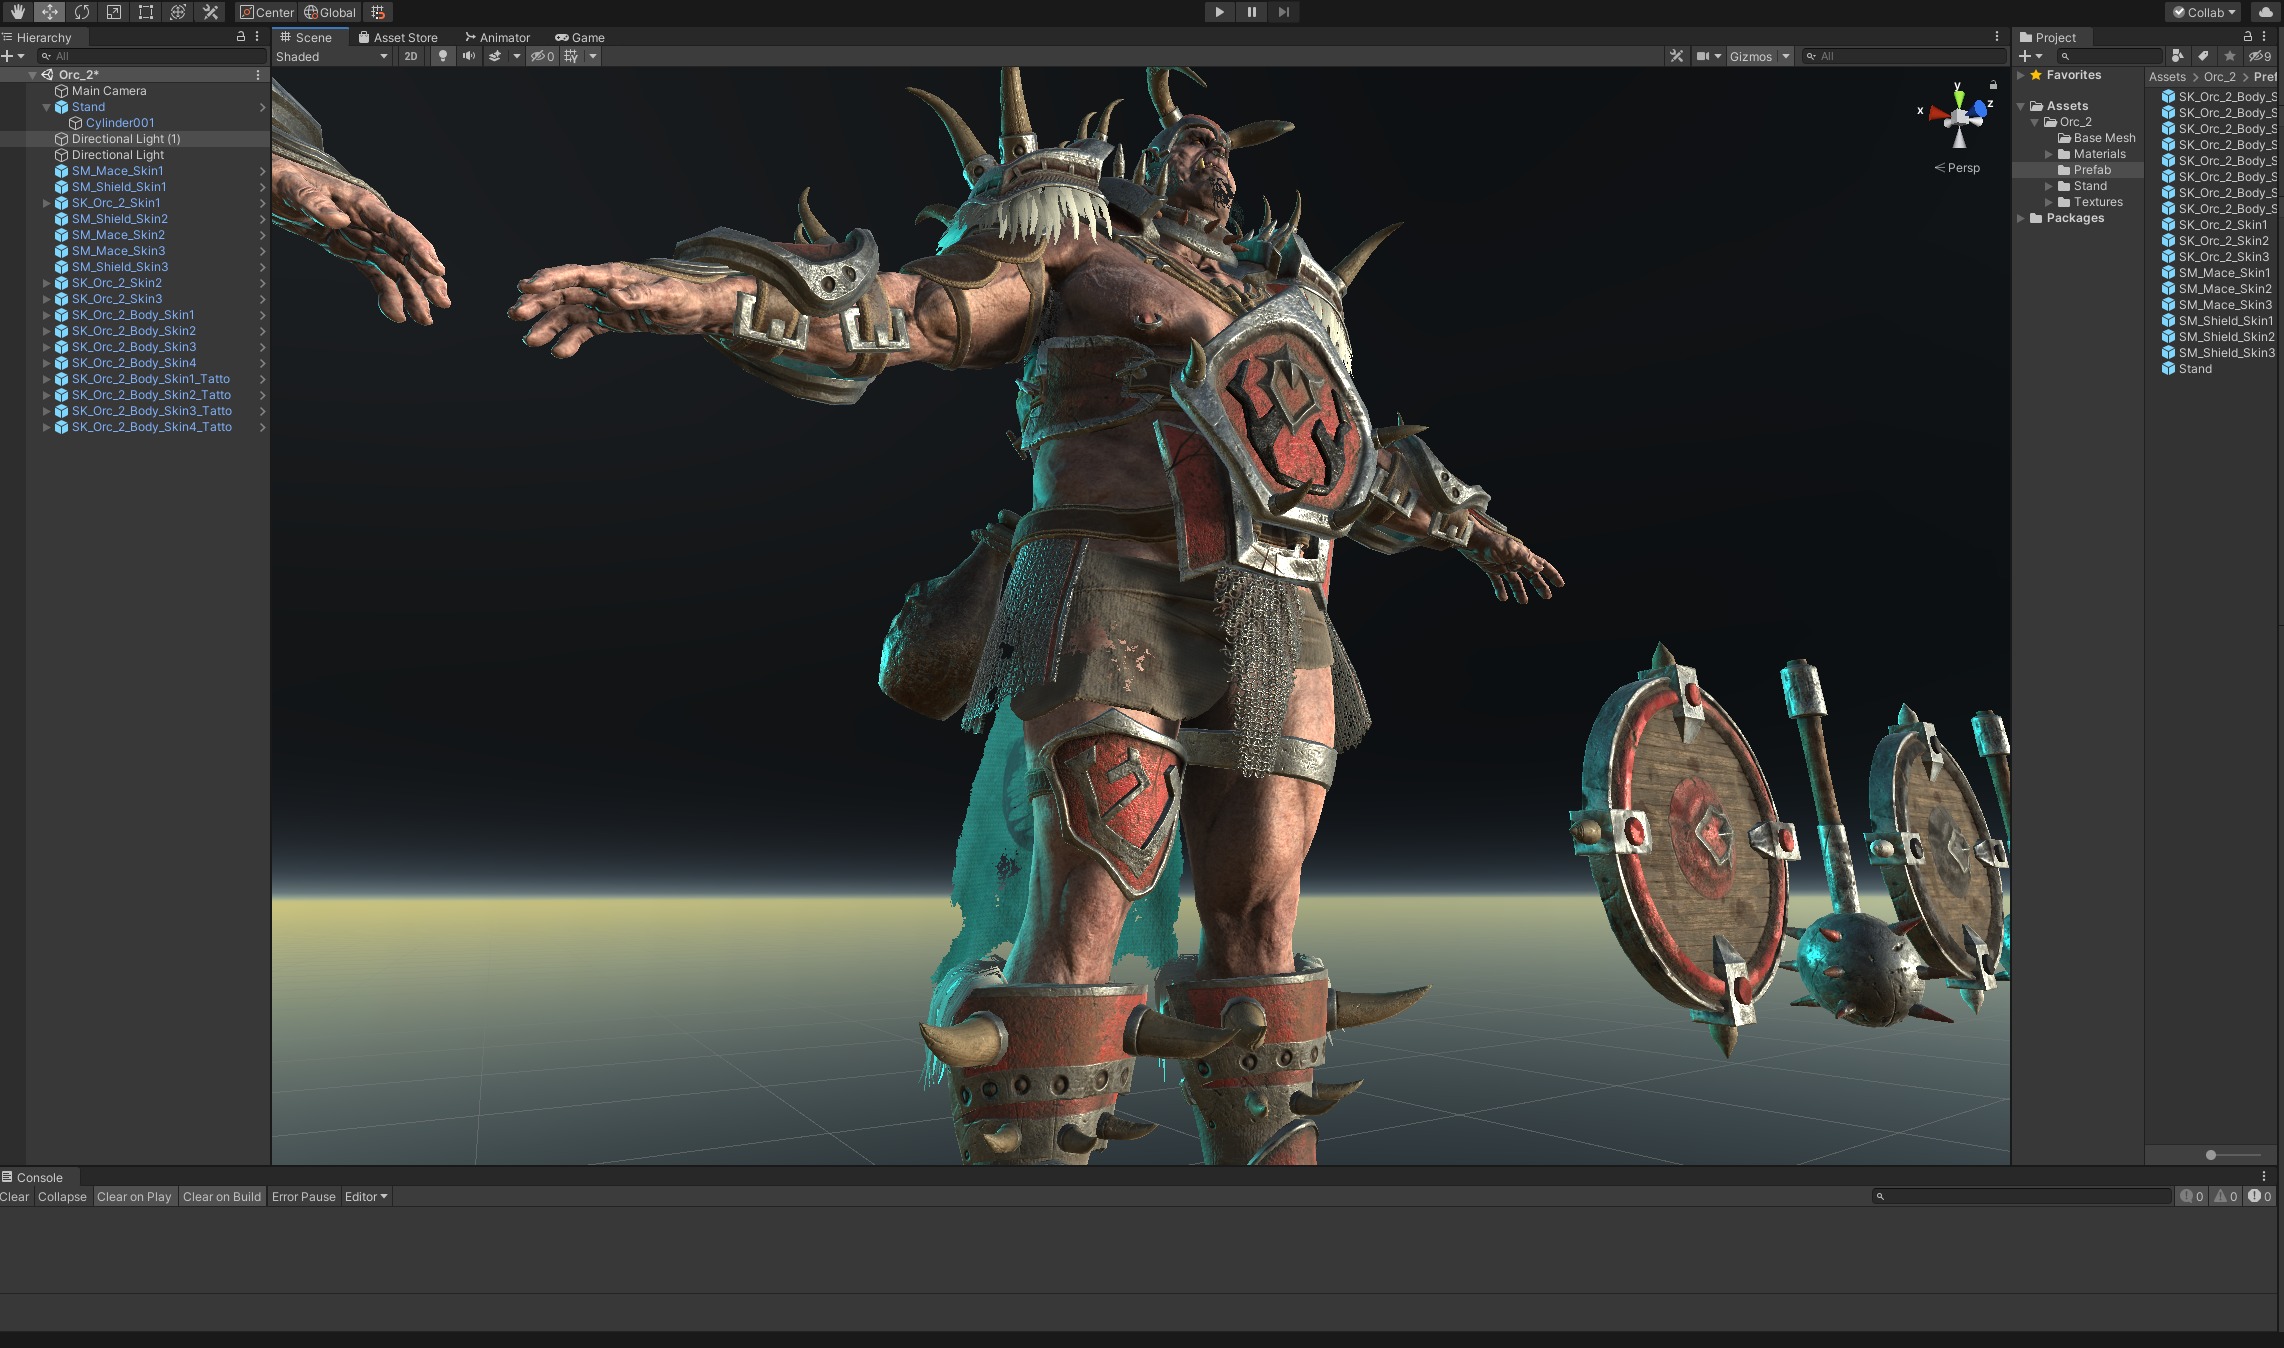Image resolution: width=2284 pixels, height=1348 pixels.
Task: Open the Shaded draw mode dropdown
Action: (332, 56)
